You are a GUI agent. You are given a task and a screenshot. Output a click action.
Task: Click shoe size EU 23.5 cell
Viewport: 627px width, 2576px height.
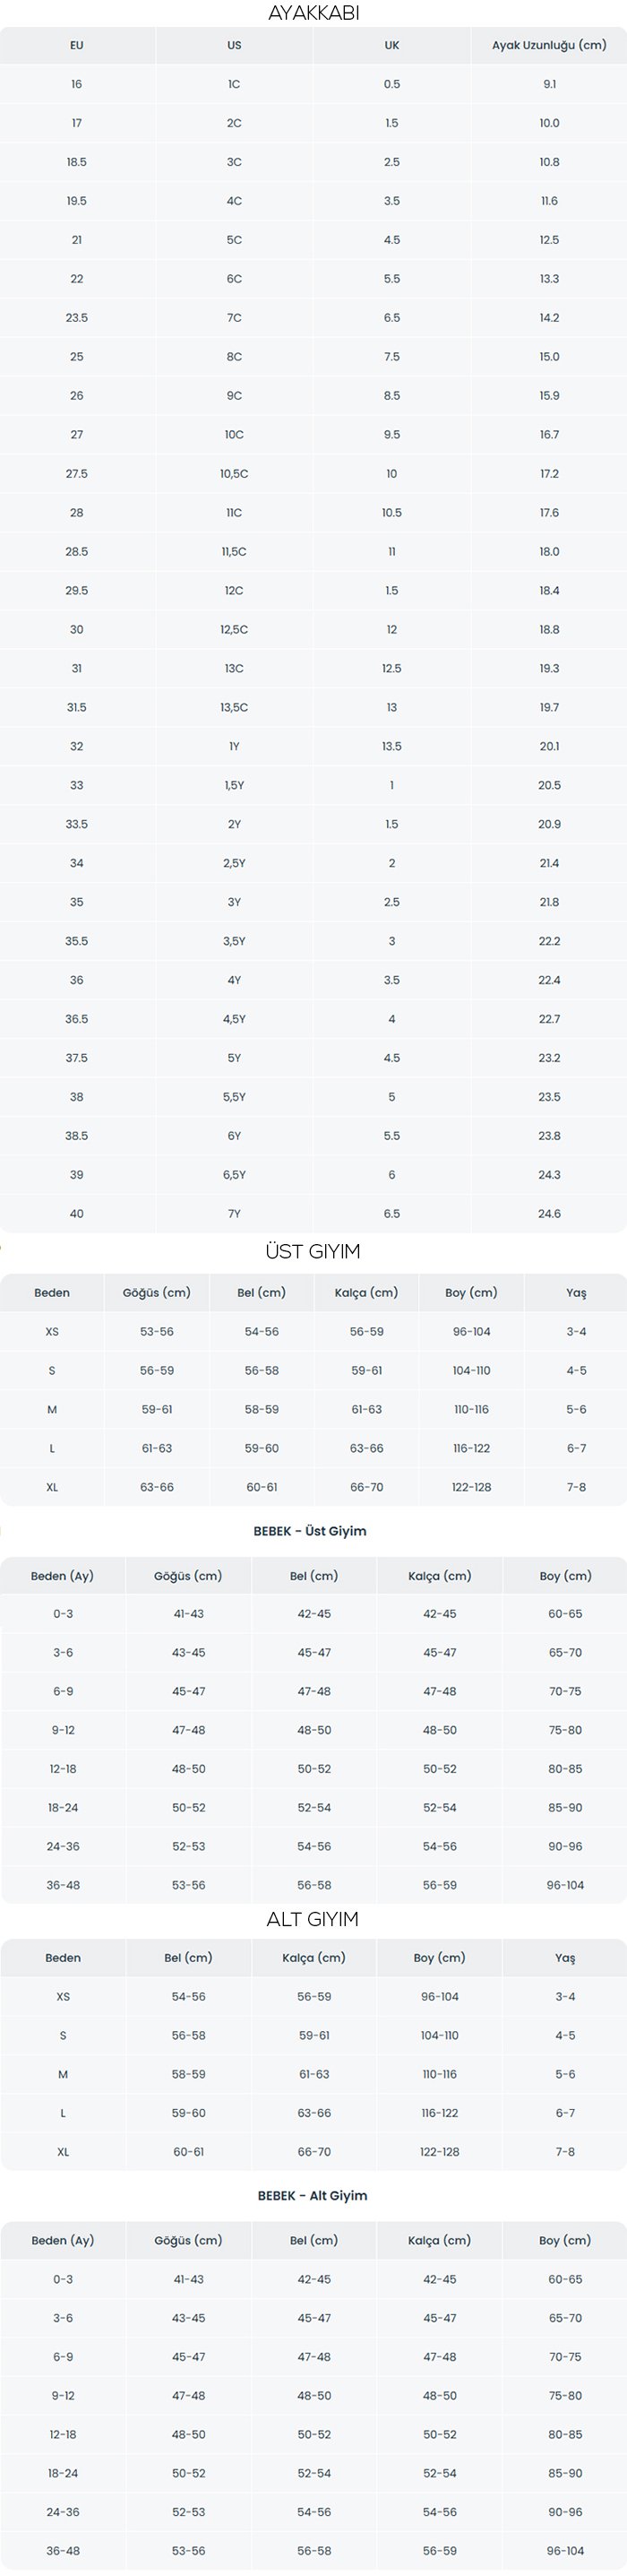(x=77, y=318)
